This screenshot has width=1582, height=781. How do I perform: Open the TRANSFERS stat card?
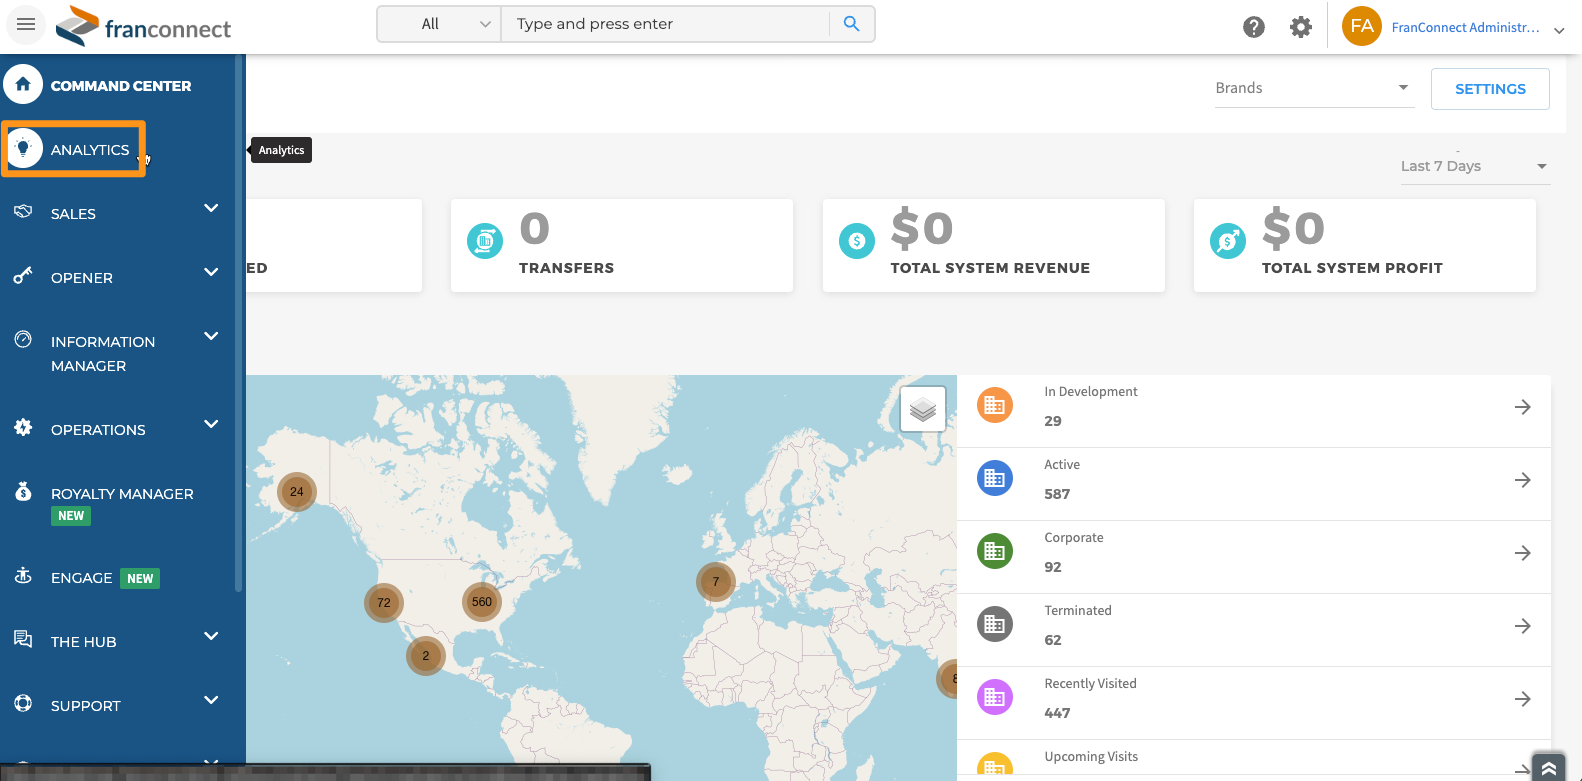(622, 245)
